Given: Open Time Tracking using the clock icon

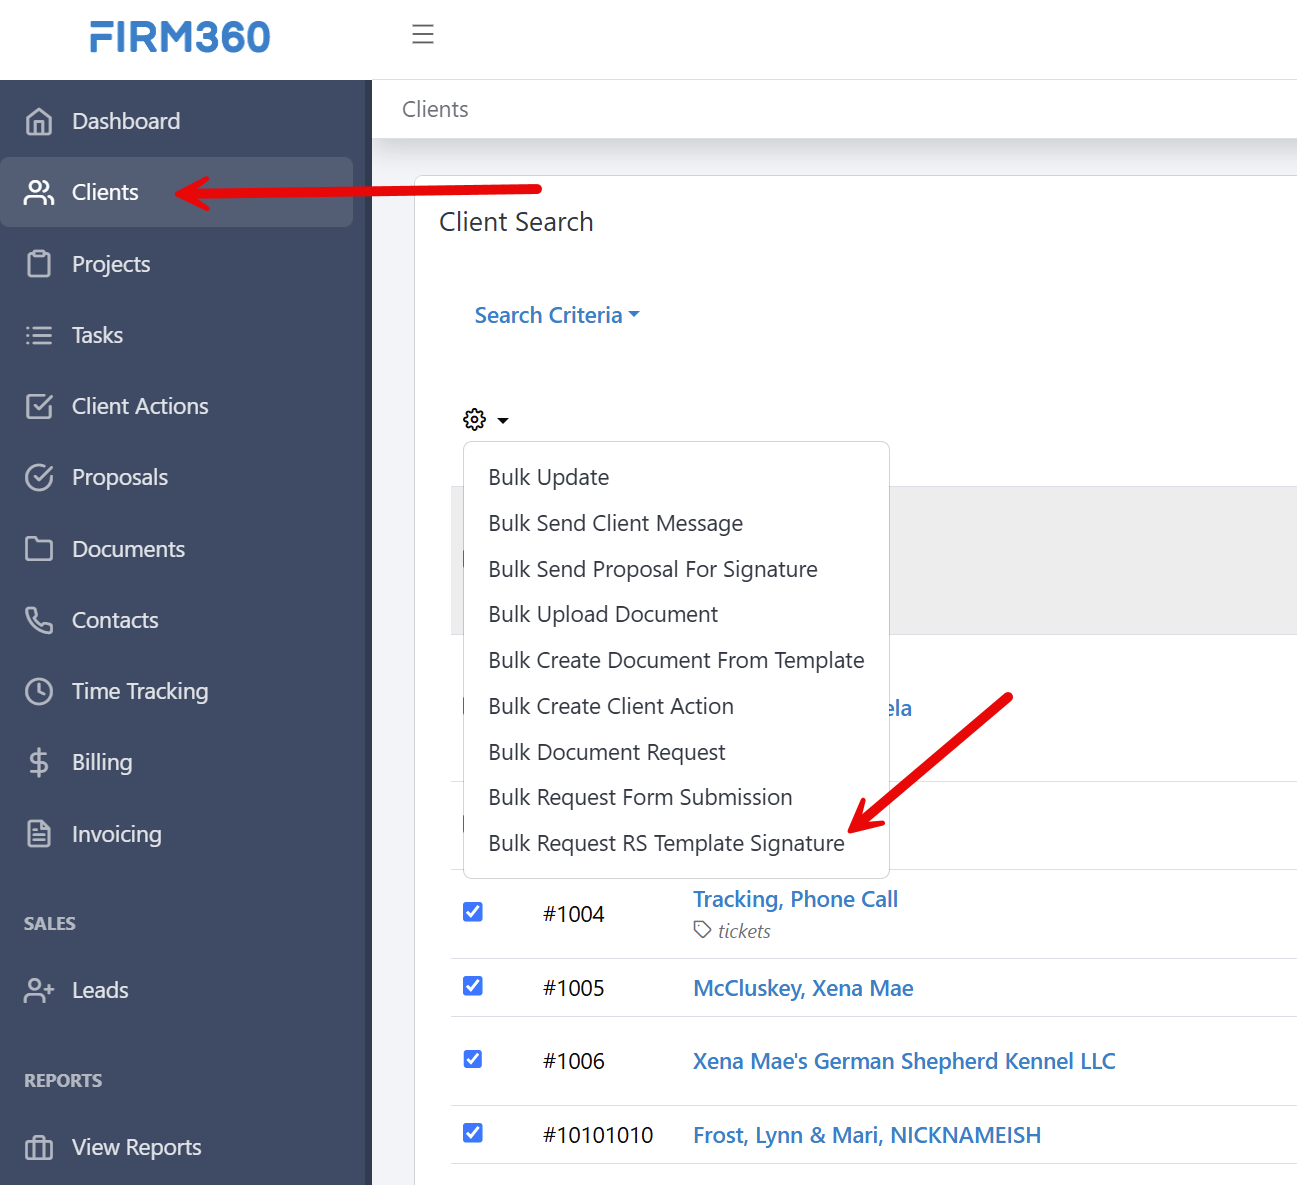Looking at the screenshot, I should [x=38, y=690].
